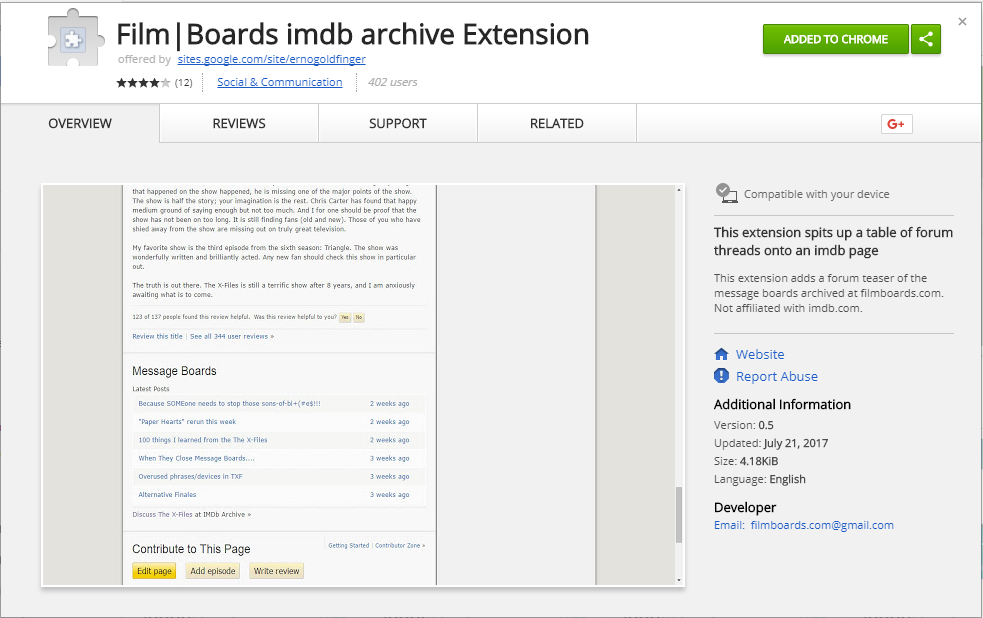This screenshot has width=983, height=618.
Task: Click 'Review this title' link
Action: click(x=157, y=337)
